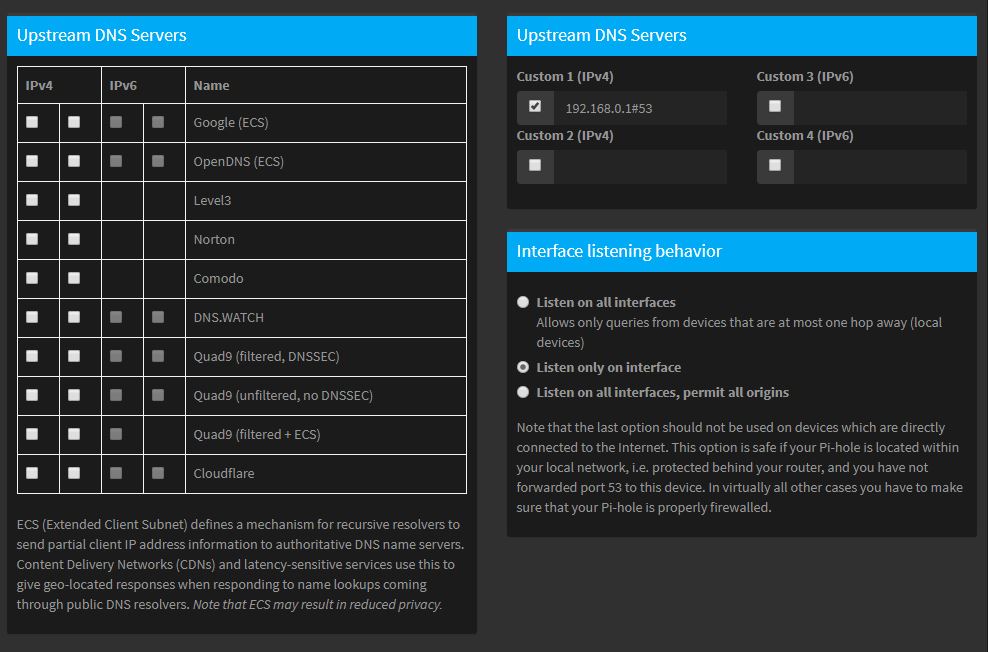Enable second IPv4 checkbox for Cloudflare
This screenshot has height=652, width=988.
pyautogui.click(x=74, y=473)
